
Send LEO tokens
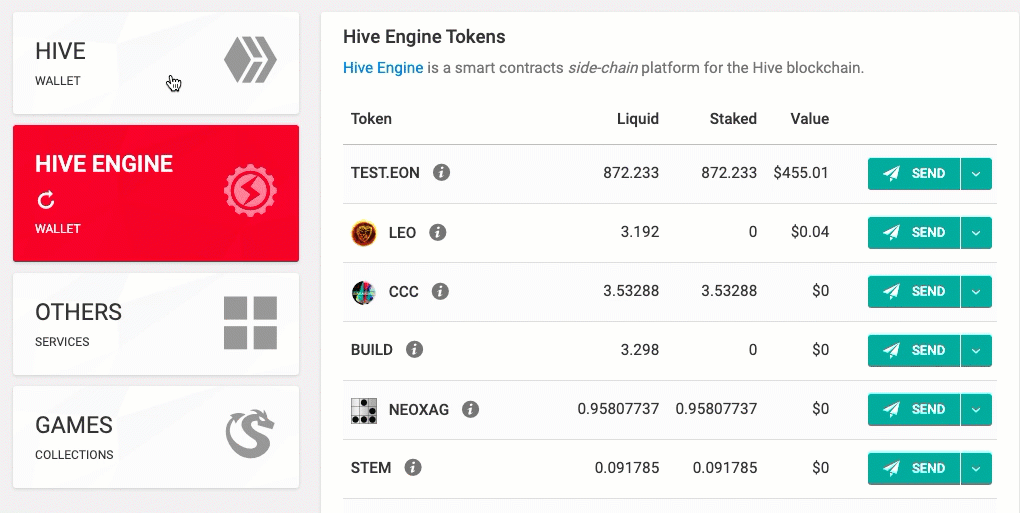(x=914, y=233)
